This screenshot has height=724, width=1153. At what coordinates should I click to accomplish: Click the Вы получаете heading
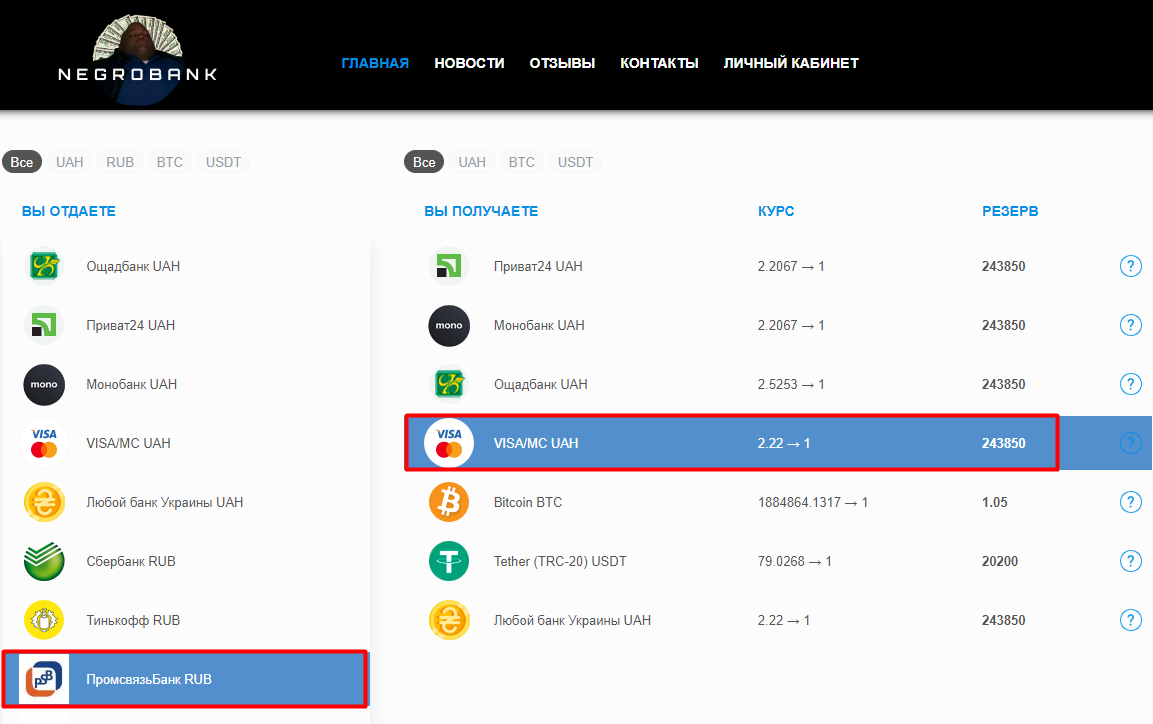coord(481,211)
